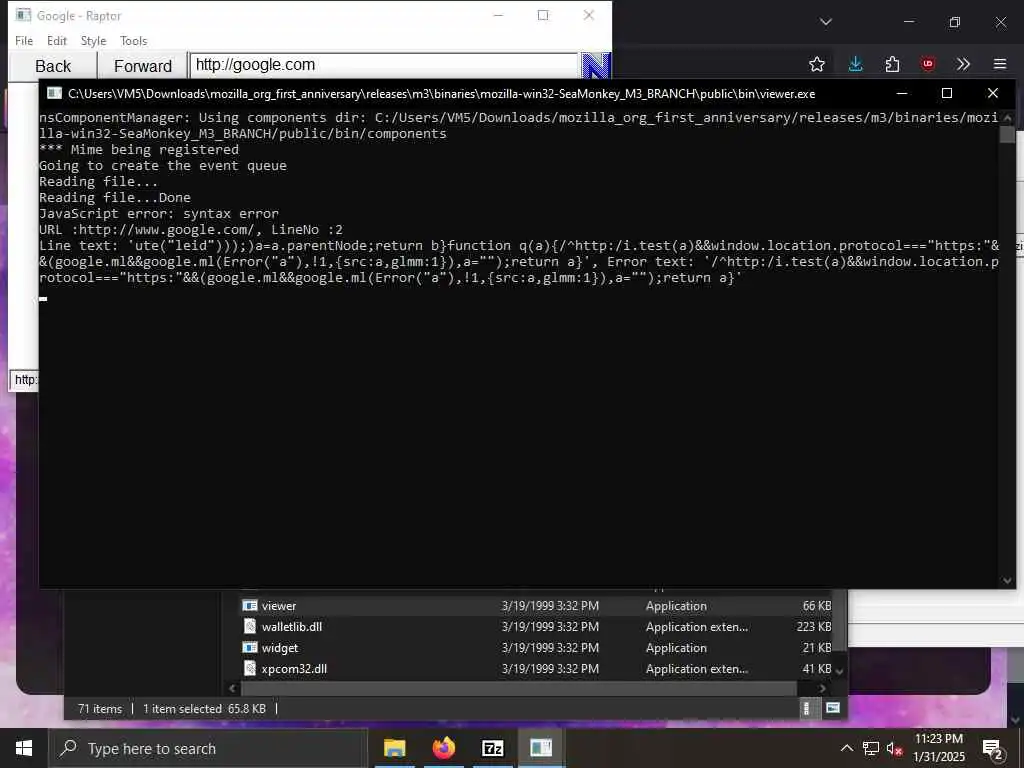Click the muted volume tray icon

click(x=895, y=748)
